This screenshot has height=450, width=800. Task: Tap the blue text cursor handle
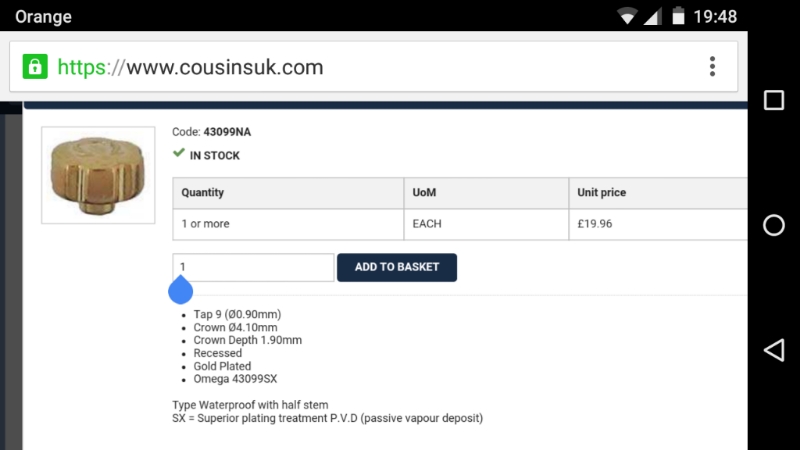pyautogui.click(x=181, y=291)
